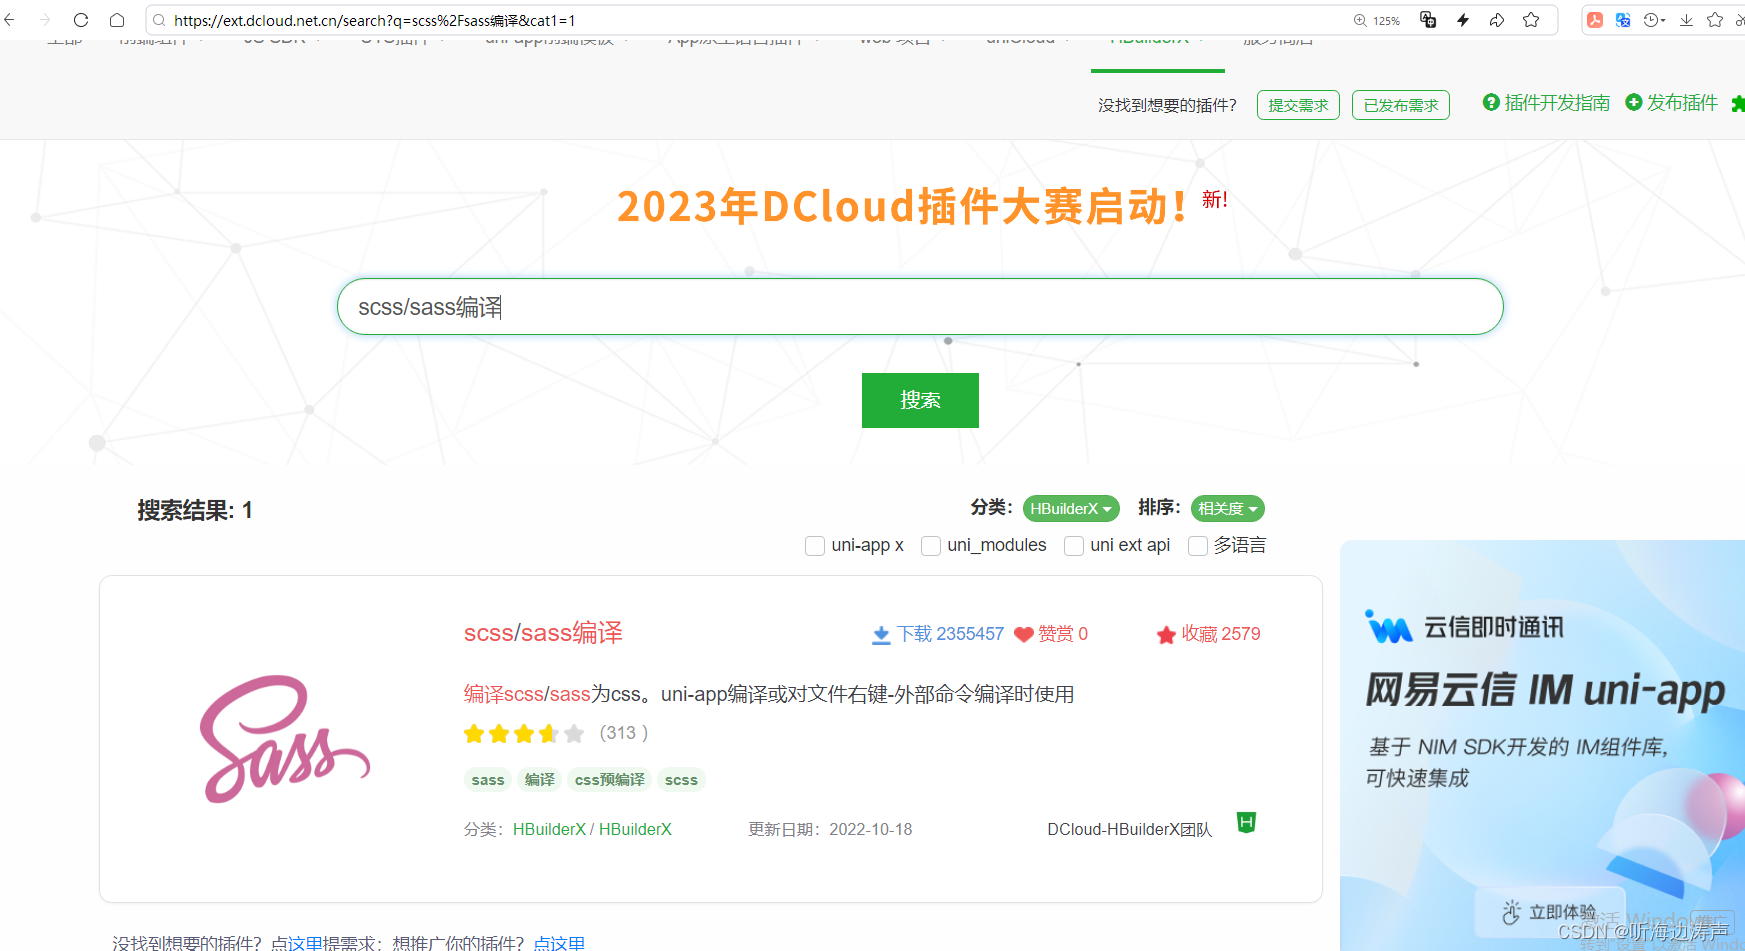Click the 搜索结果: 1 heading
Viewport: 1745px width, 951px height.
coord(195,510)
